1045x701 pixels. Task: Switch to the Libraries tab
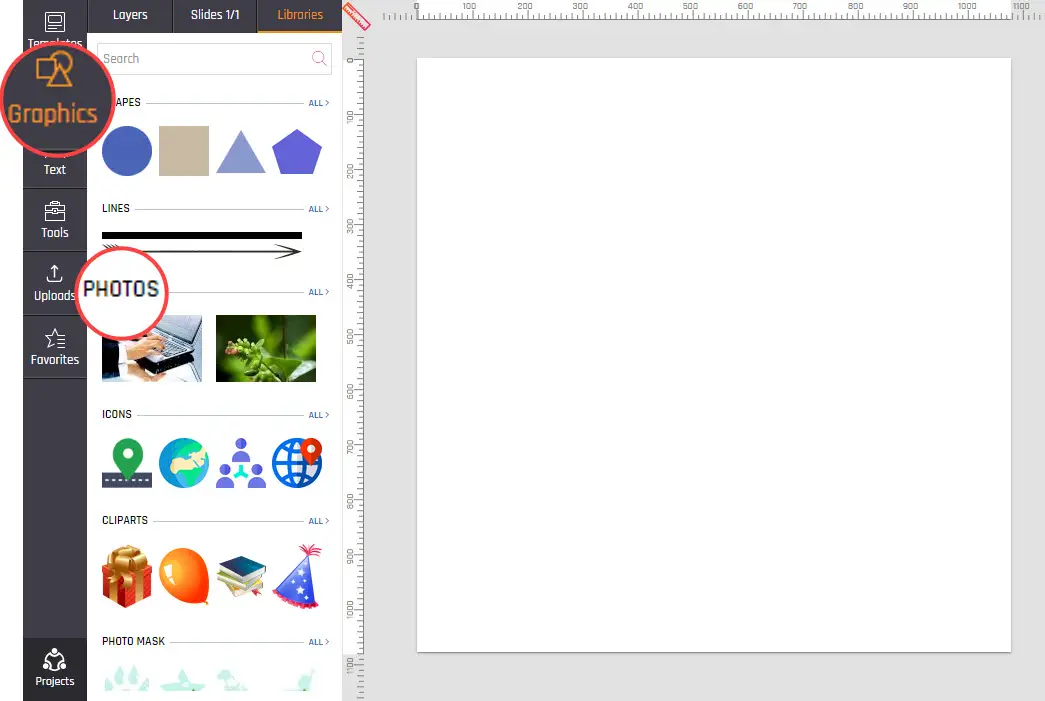point(300,15)
